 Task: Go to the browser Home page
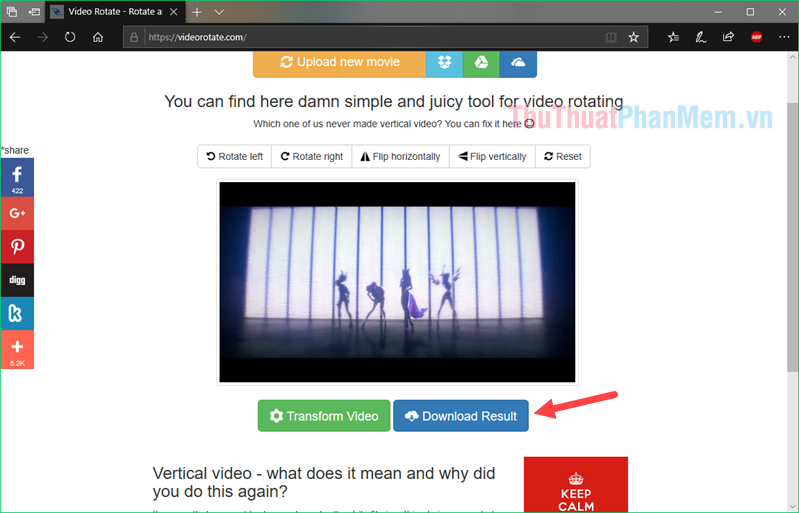(98, 37)
